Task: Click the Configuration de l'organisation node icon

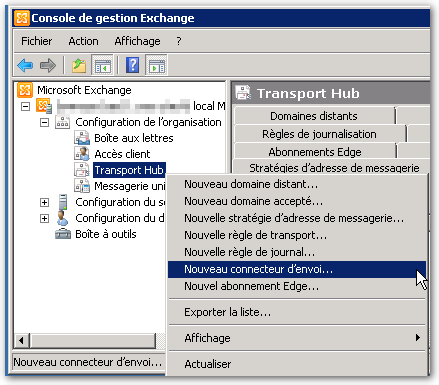Action: (x=62, y=122)
